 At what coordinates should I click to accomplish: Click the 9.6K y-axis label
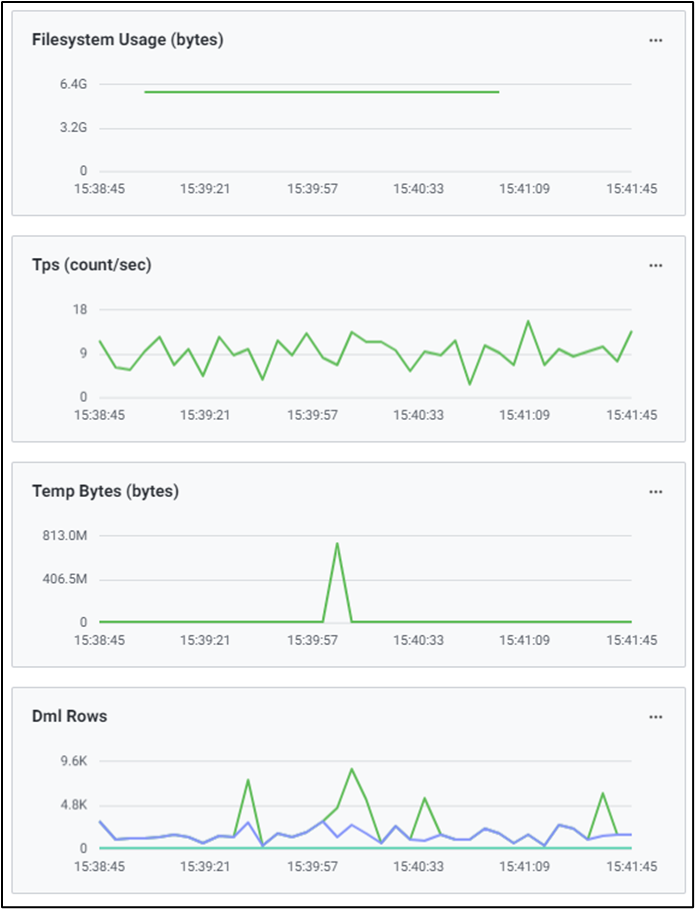coord(73,761)
